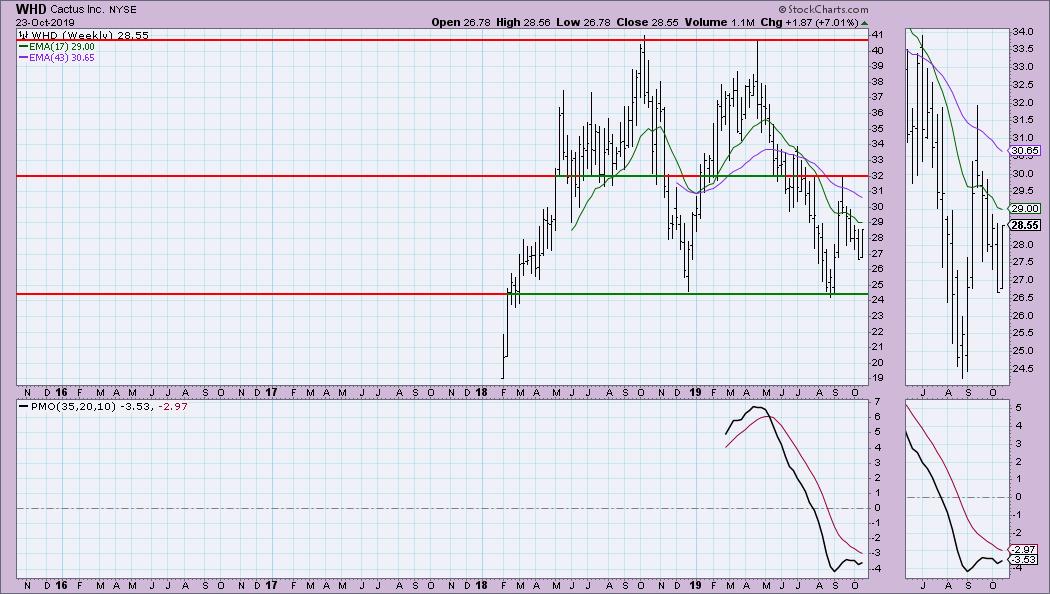Click the -3.53 PMO value flag
This screenshot has width=1050, height=594.
[x=1025, y=559]
